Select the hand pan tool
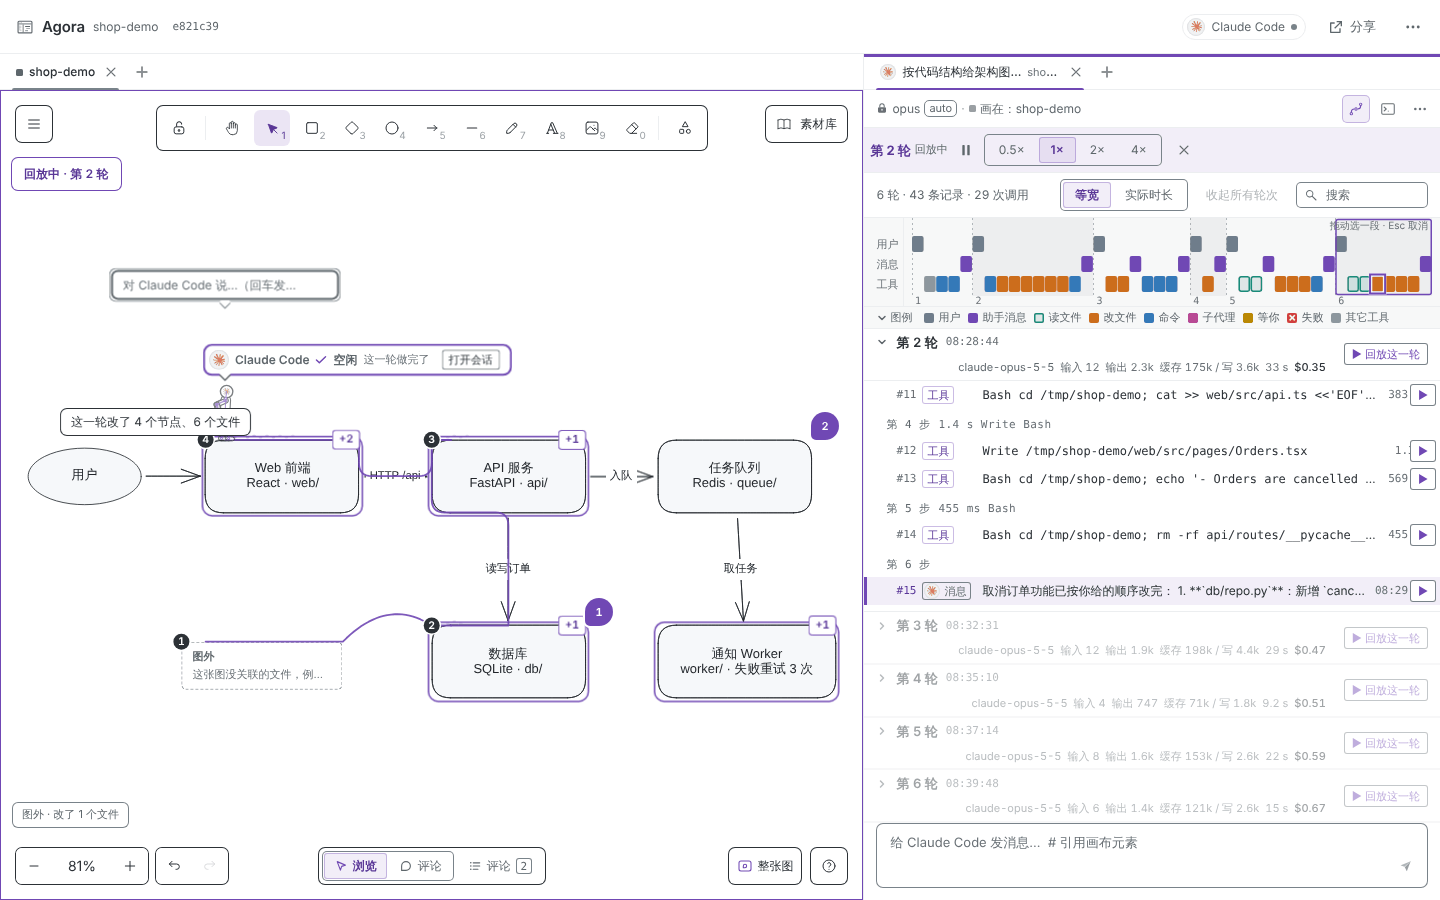 click(x=232, y=128)
